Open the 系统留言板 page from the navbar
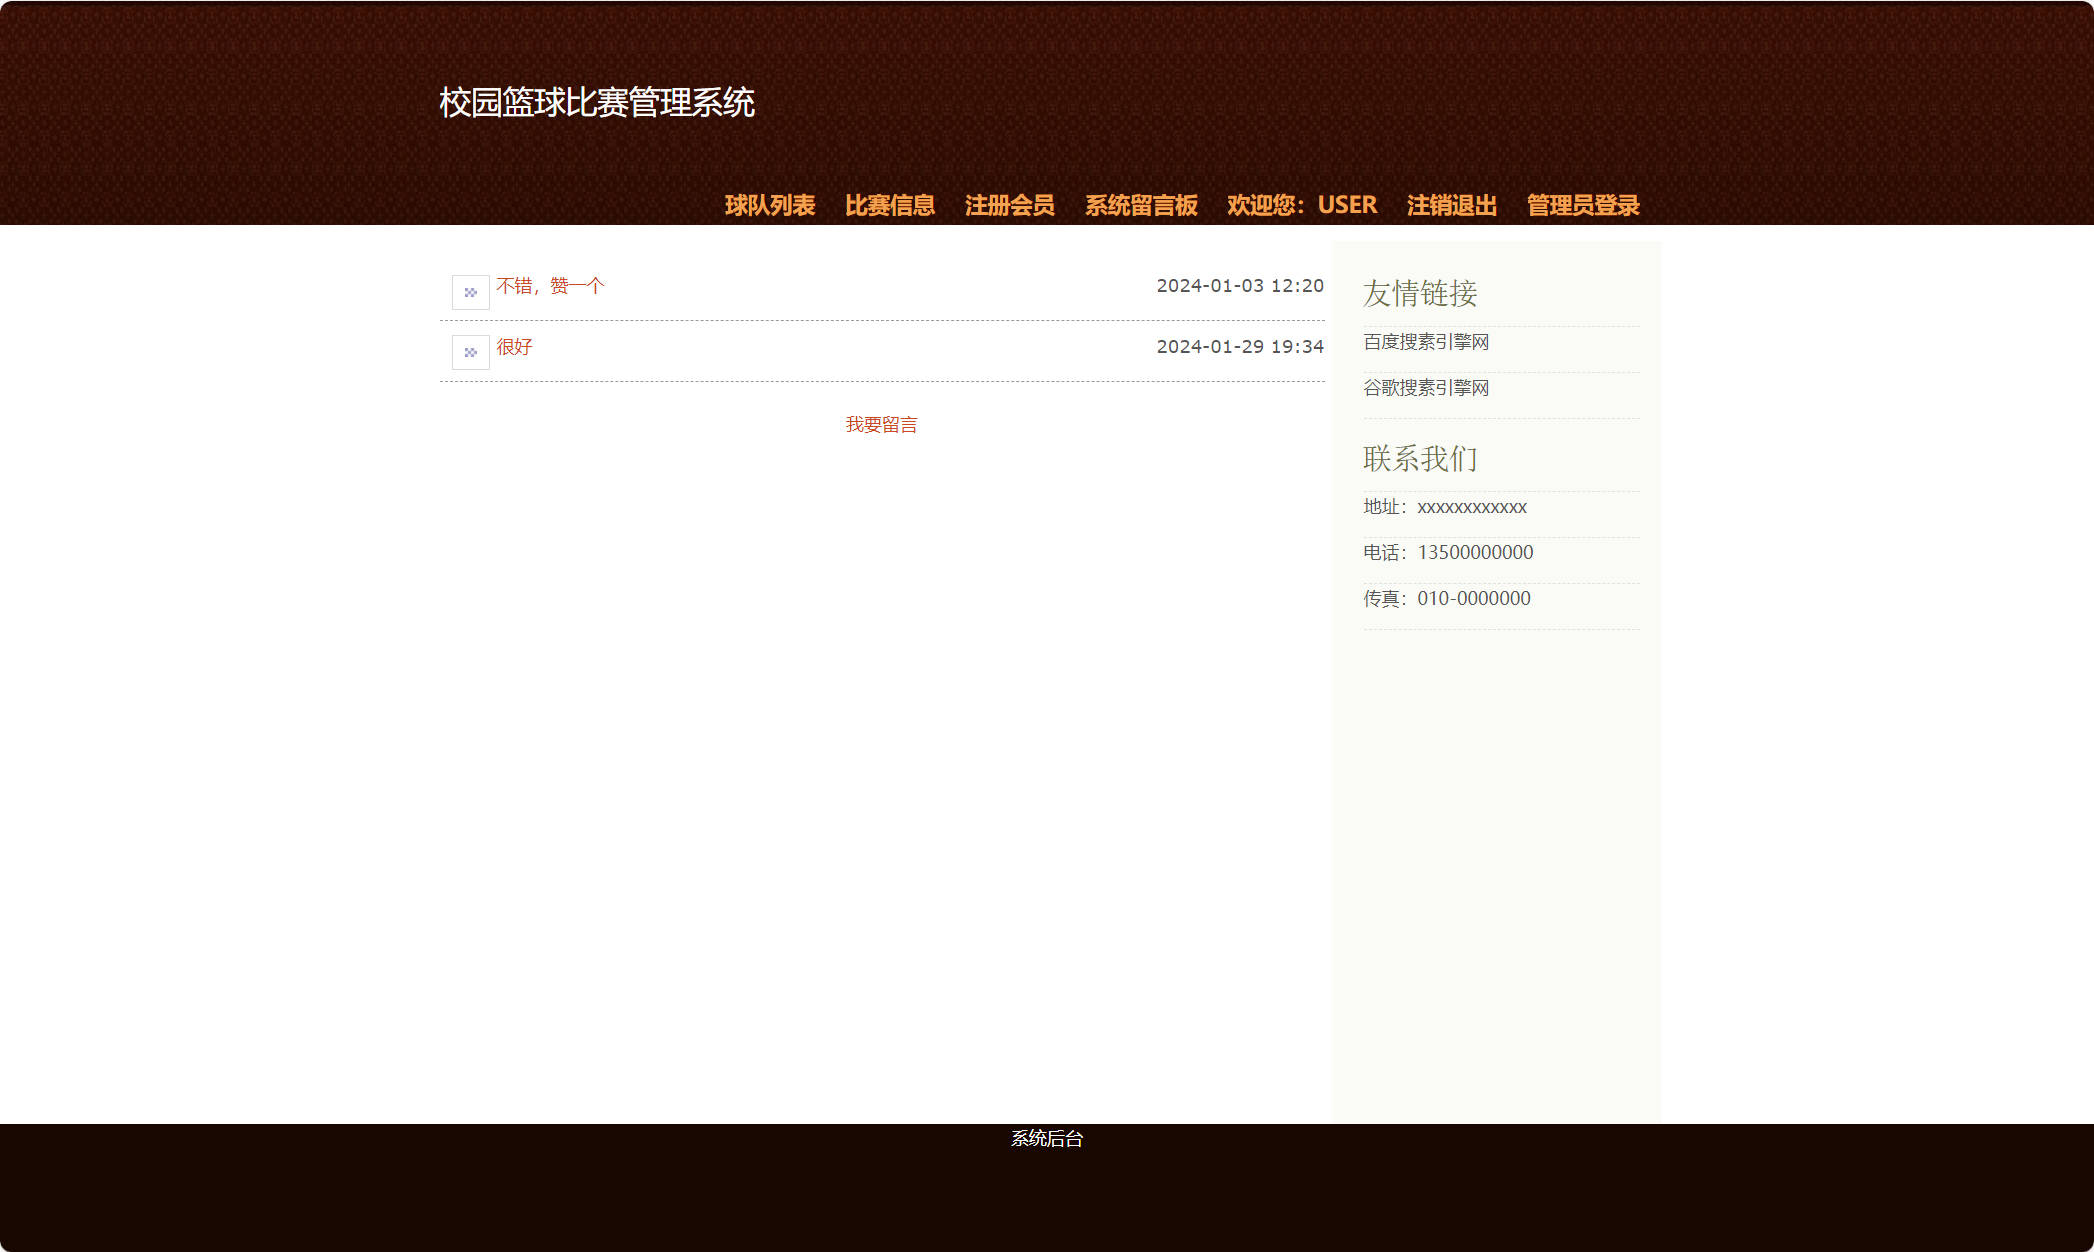The height and width of the screenshot is (1252, 2094). [x=1141, y=205]
